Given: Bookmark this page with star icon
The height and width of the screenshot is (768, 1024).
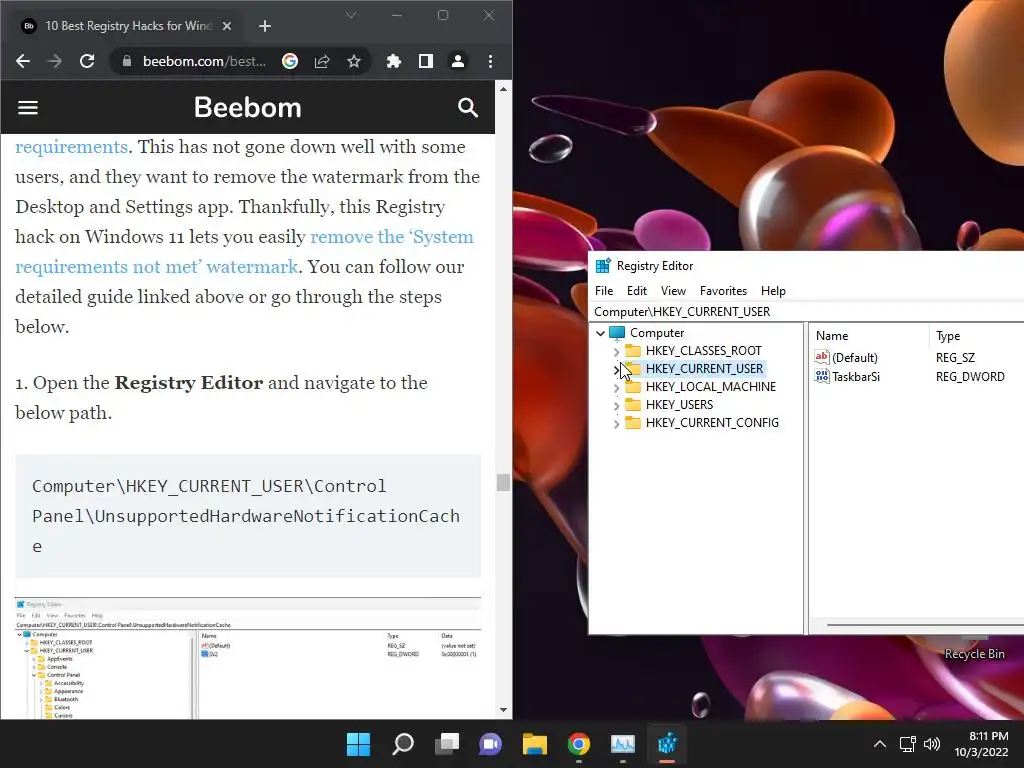Looking at the screenshot, I should (354, 61).
